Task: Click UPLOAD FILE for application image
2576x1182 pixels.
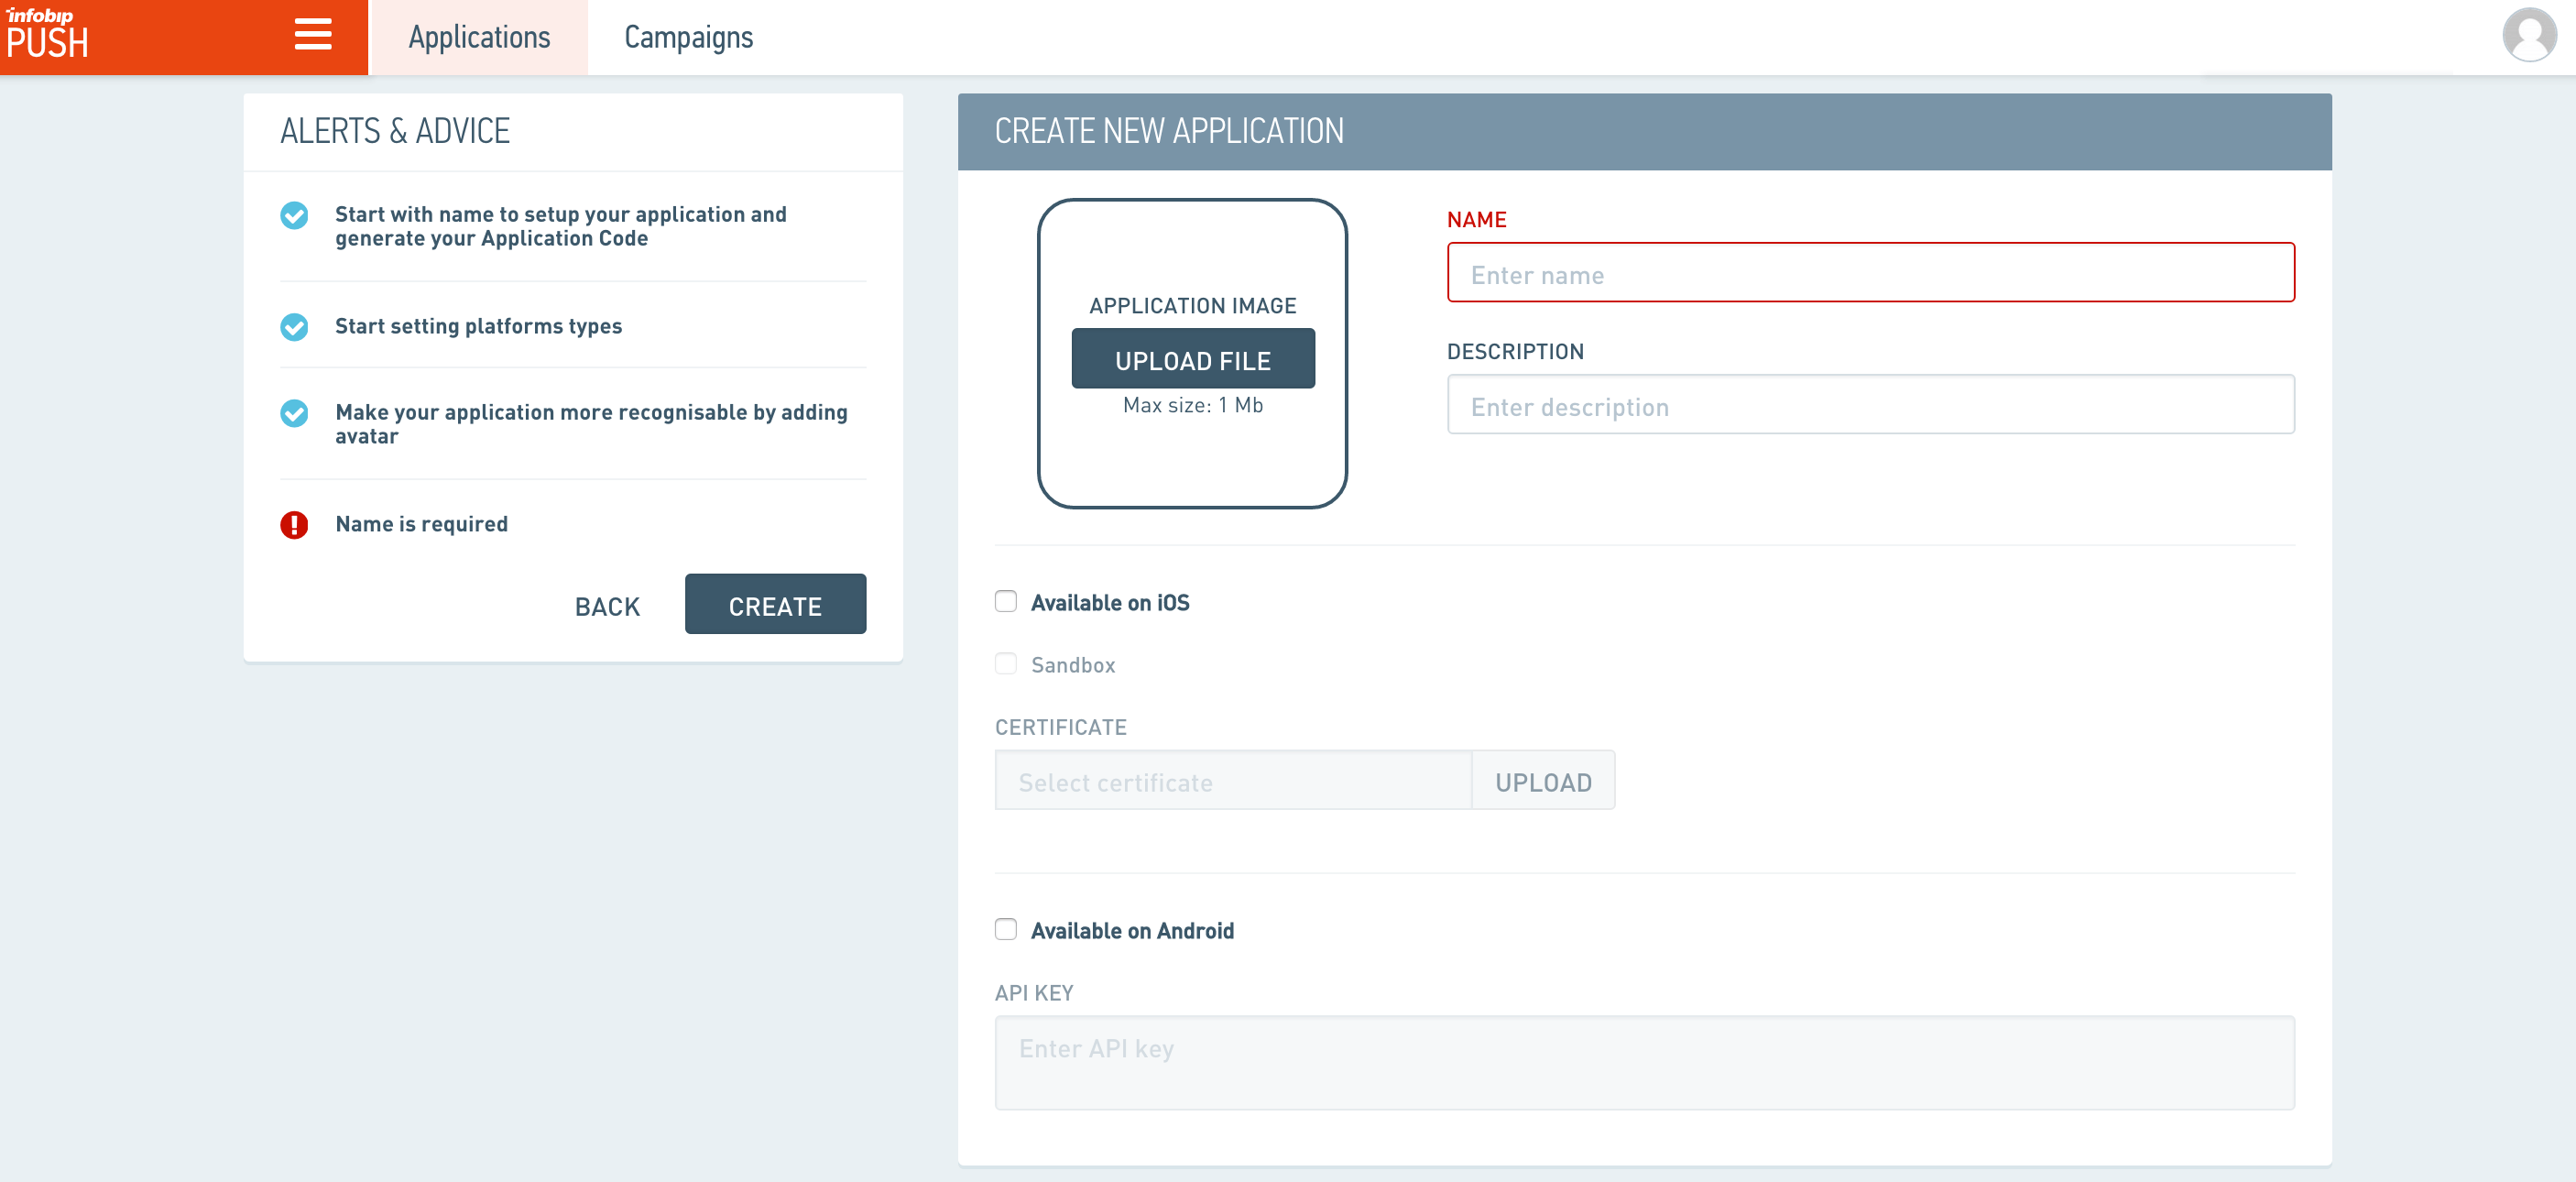Action: [x=1192, y=360]
